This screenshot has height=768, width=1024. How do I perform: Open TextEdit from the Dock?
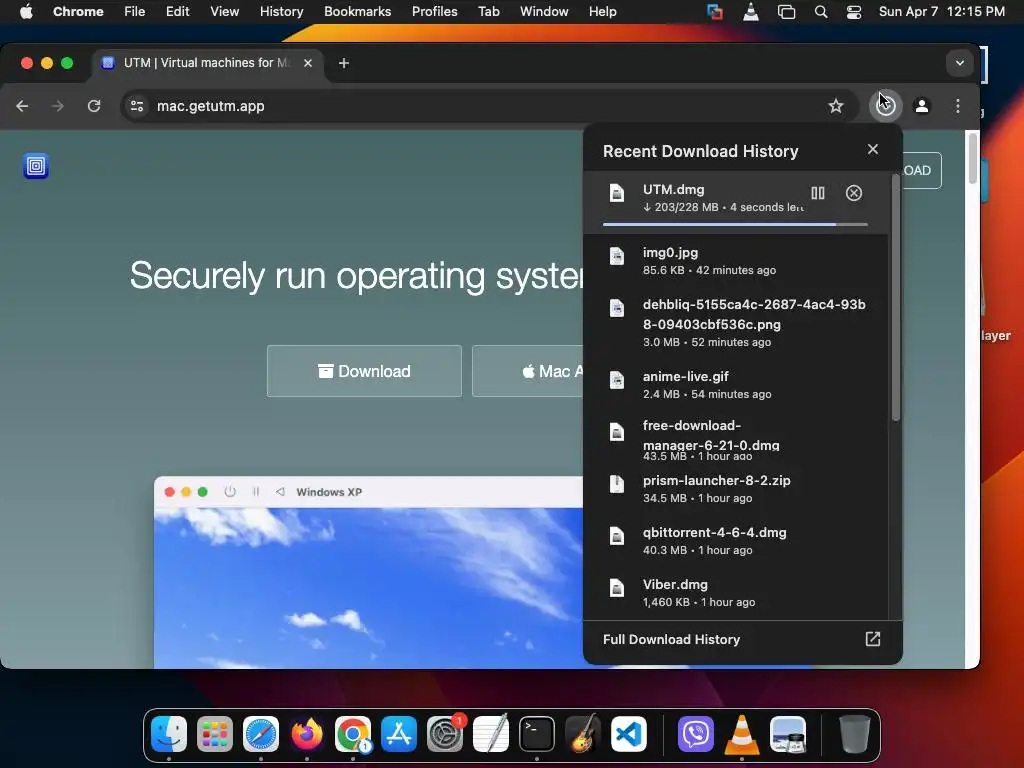coord(491,733)
